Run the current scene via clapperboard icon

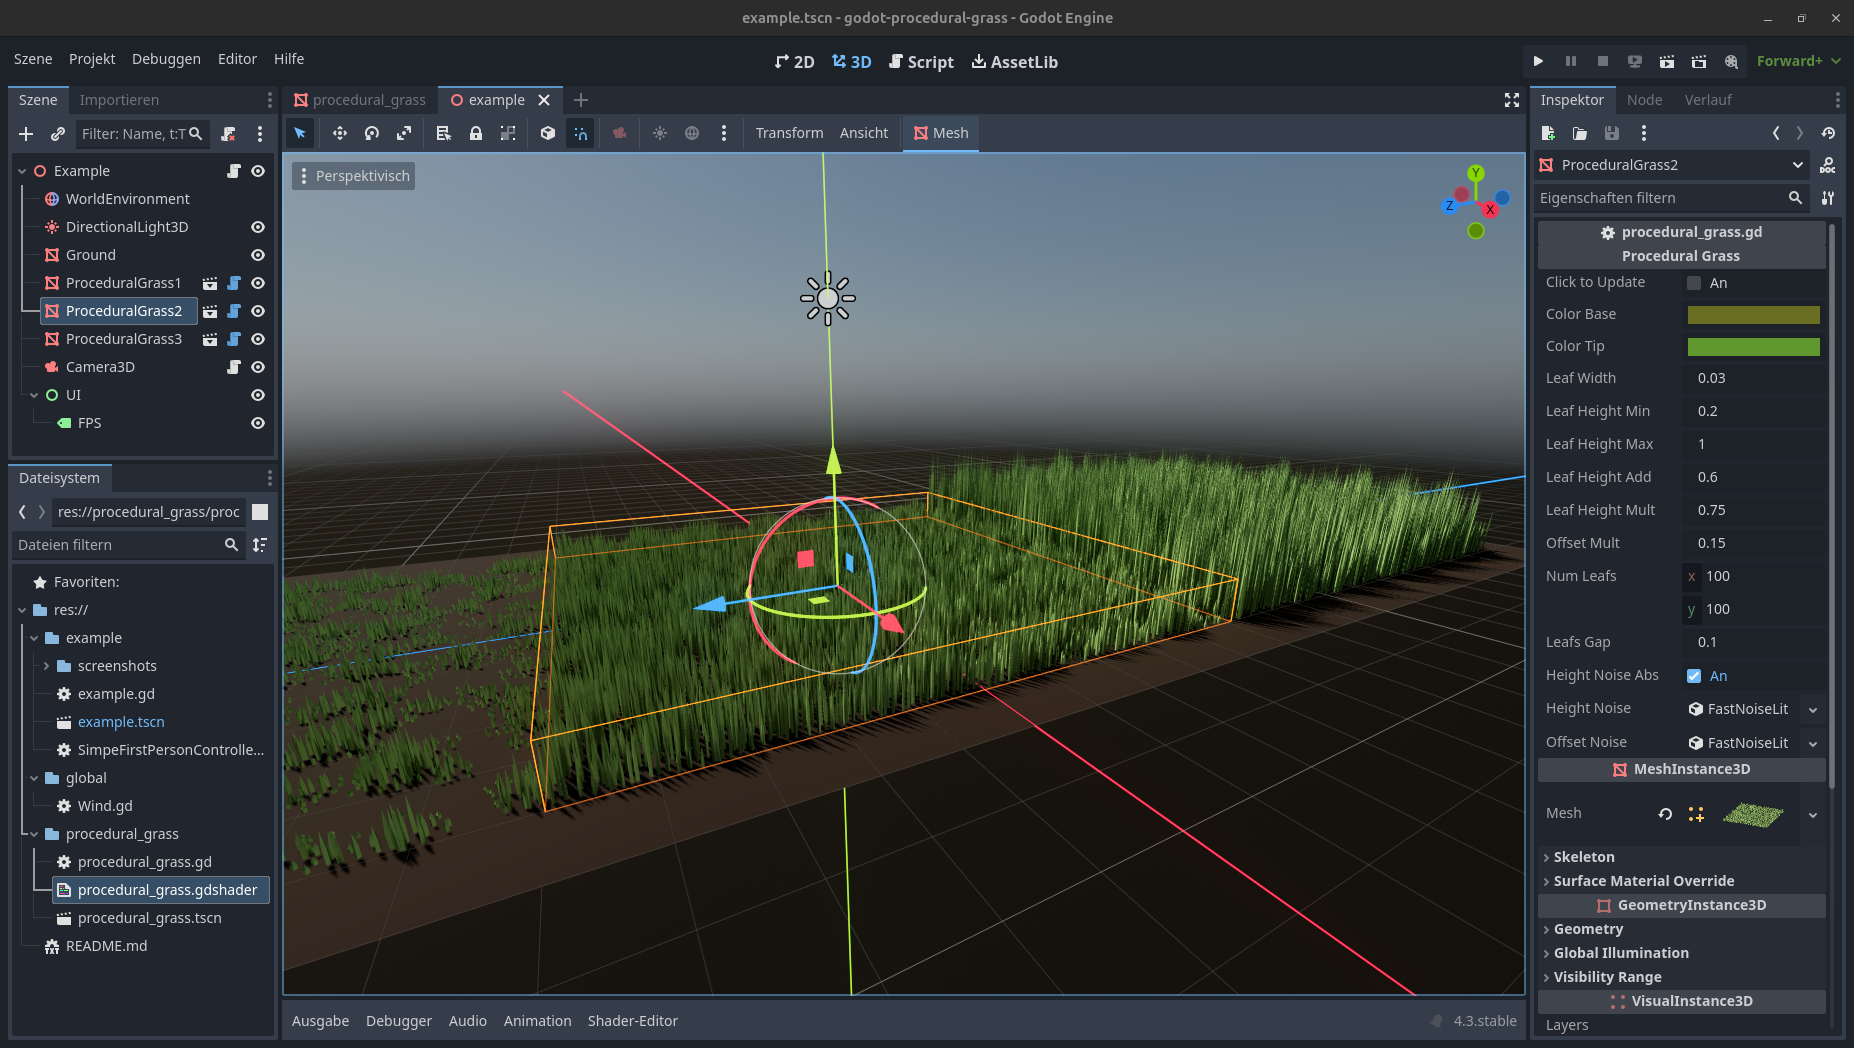point(1667,61)
